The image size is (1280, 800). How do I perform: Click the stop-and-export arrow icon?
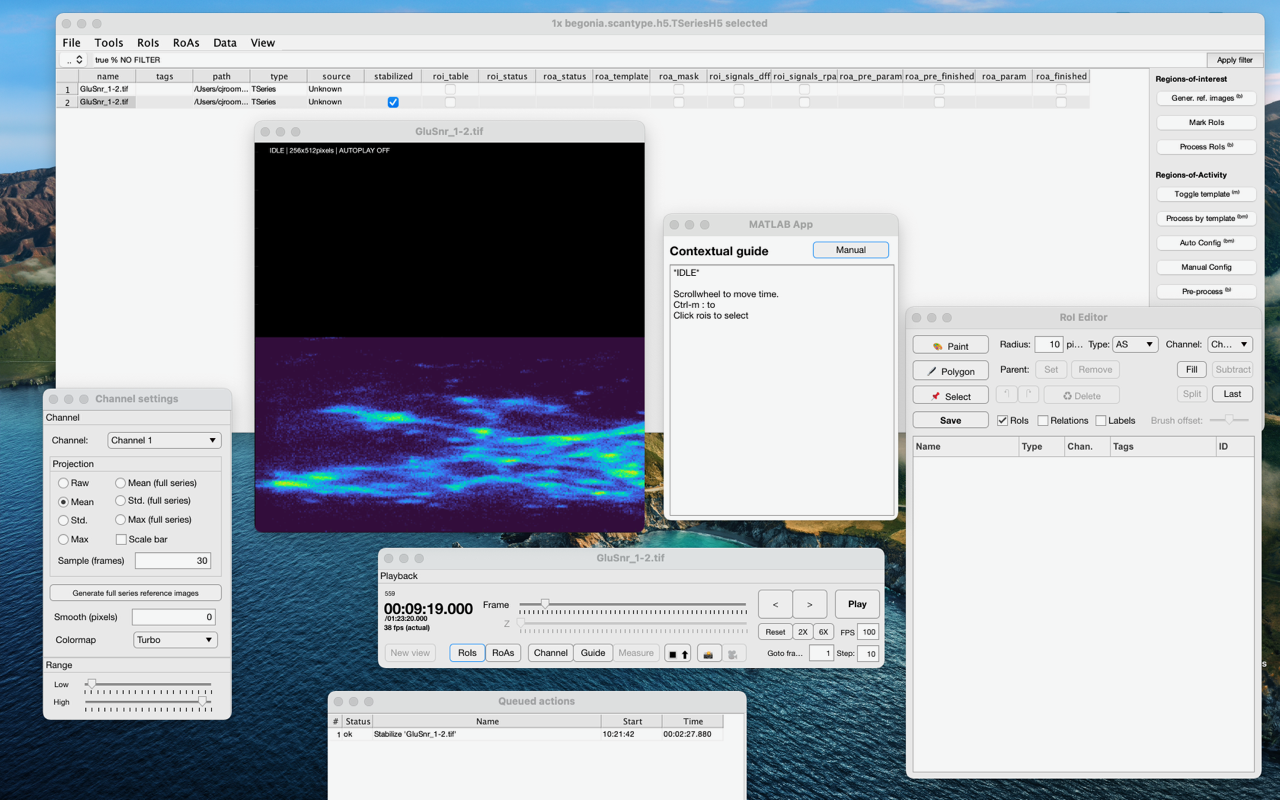(677, 653)
